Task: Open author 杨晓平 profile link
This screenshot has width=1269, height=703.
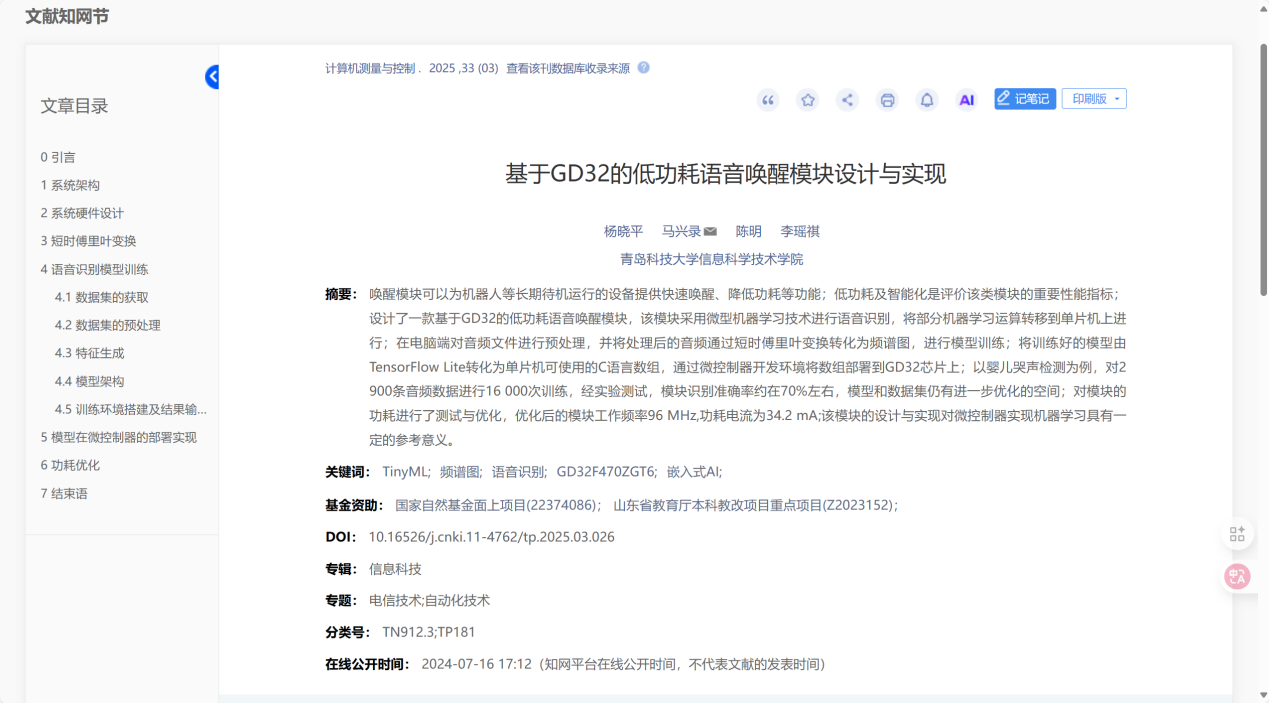Action: 623,232
